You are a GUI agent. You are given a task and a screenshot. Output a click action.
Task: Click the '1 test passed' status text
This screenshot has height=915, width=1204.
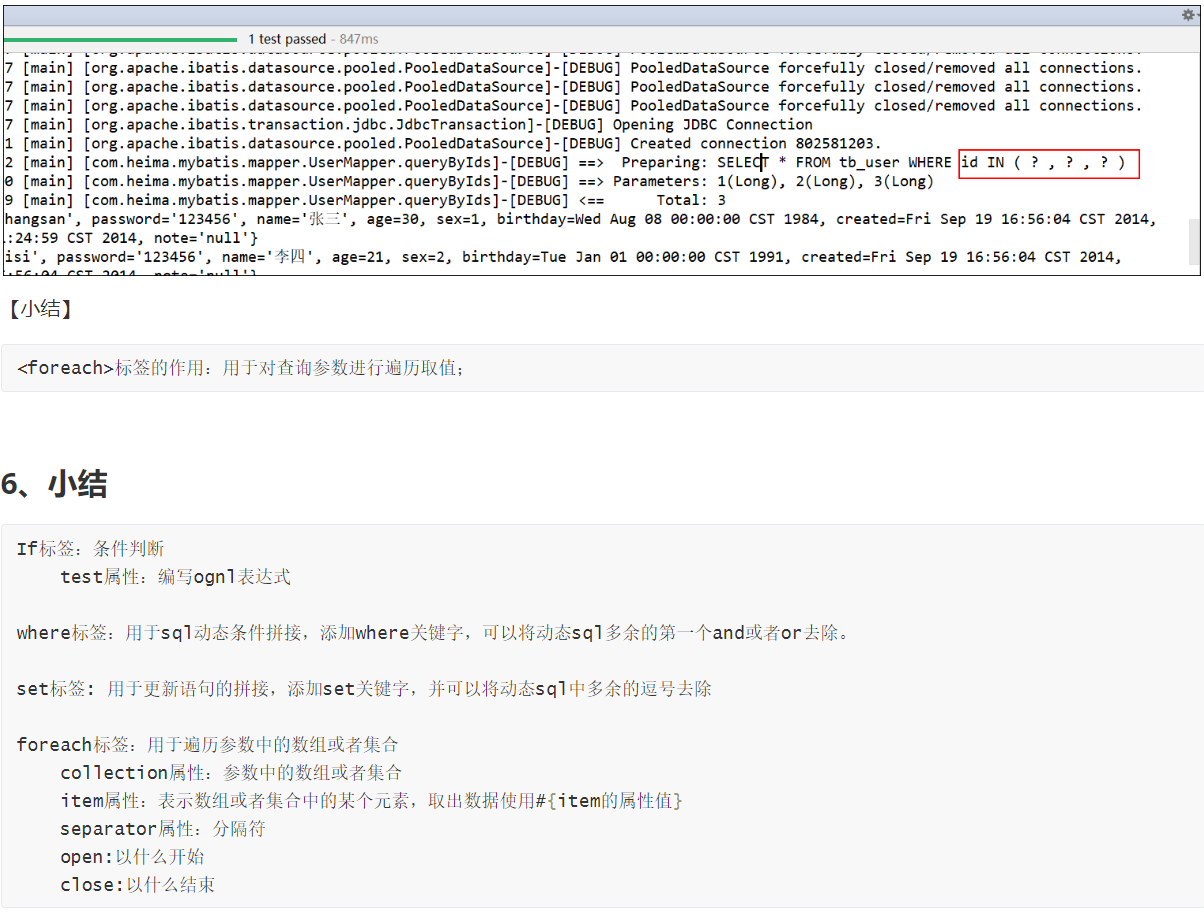pos(287,40)
